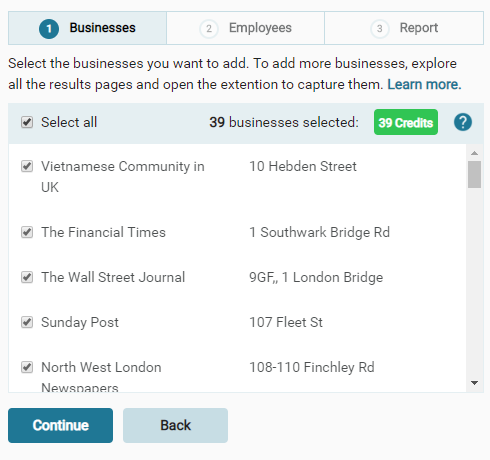Click the Back button

175,425
